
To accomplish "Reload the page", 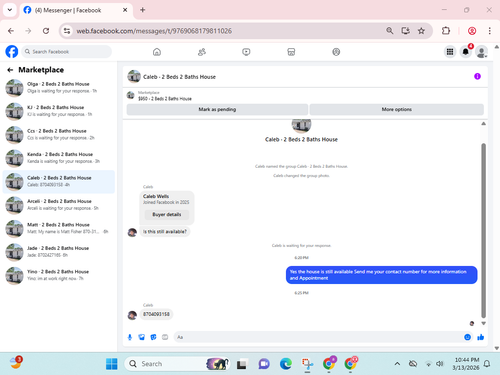I will [x=46, y=31].
